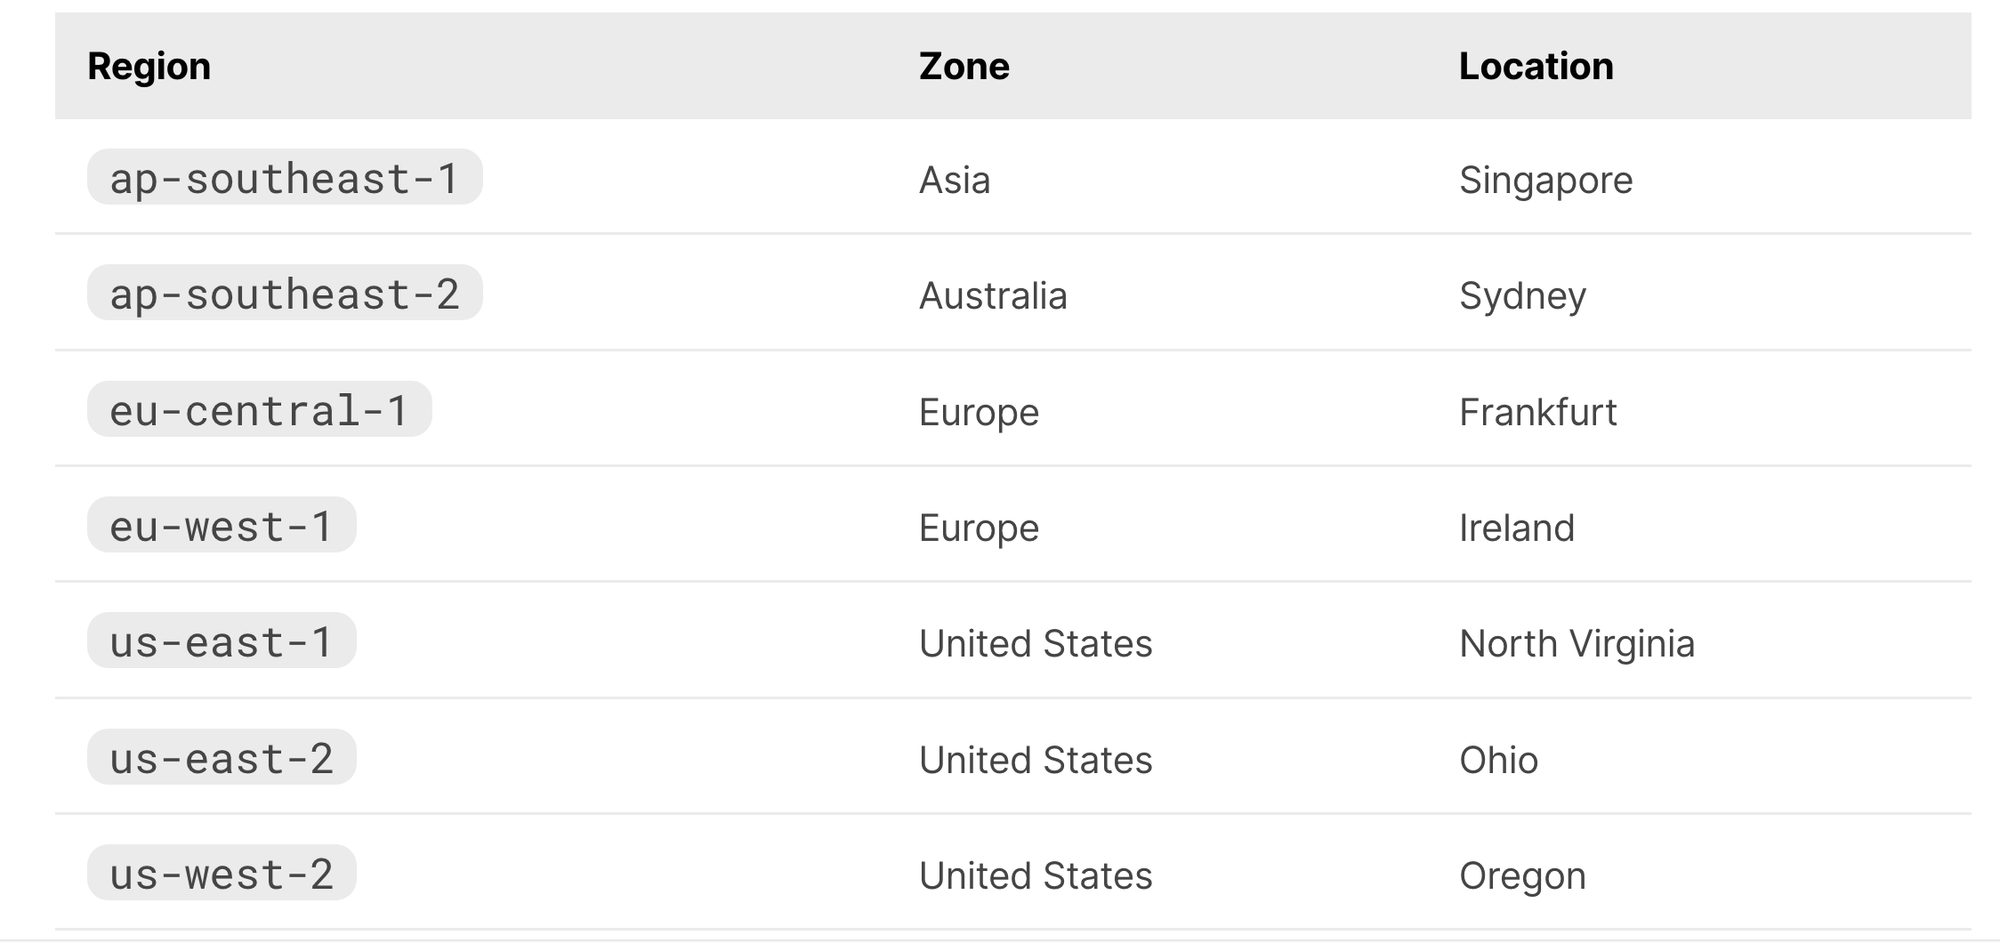The width and height of the screenshot is (2000, 943).
Task: Click the eu-west-1 code badge
Action: click(221, 526)
